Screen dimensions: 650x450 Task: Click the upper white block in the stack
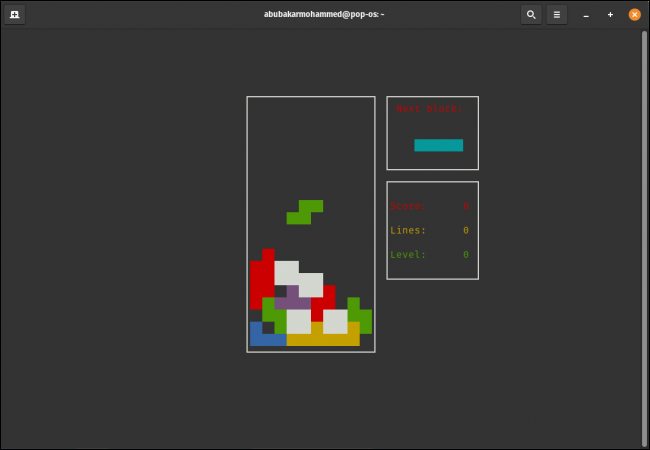pos(287,270)
